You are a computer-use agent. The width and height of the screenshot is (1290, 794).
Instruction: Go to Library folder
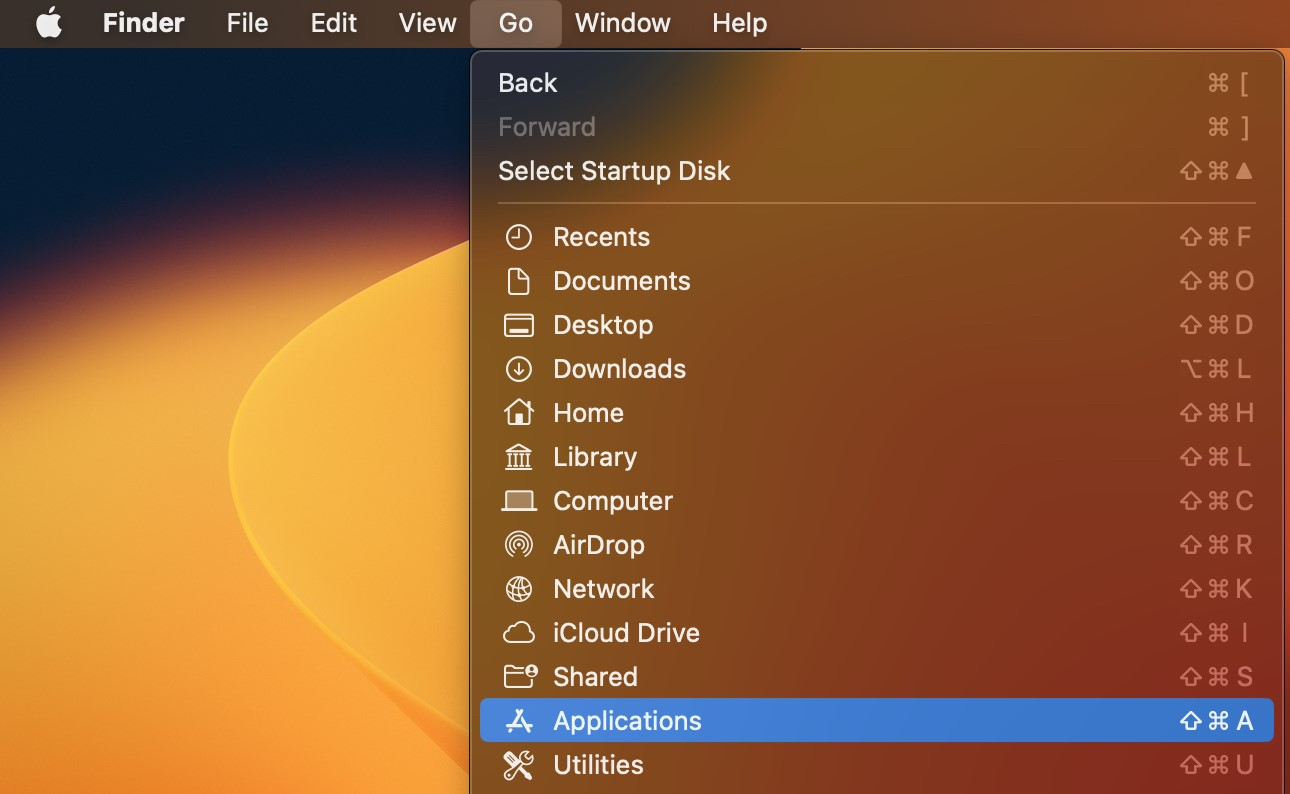pos(877,457)
